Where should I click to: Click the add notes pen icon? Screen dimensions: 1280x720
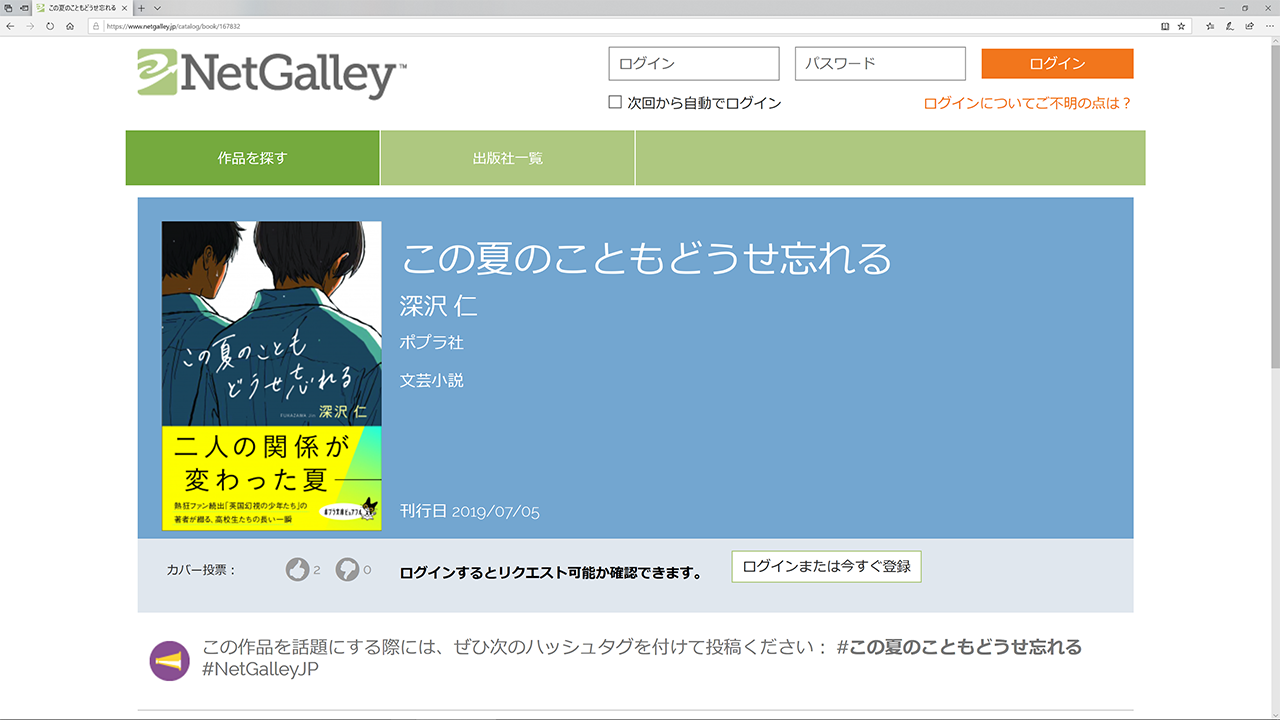pyautogui.click(x=1230, y=26)
